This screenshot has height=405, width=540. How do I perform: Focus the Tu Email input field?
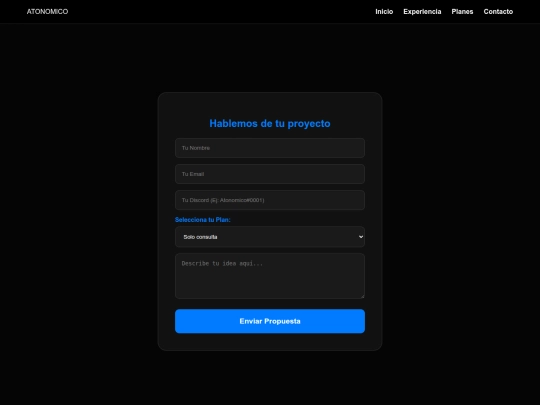[270, 174]
